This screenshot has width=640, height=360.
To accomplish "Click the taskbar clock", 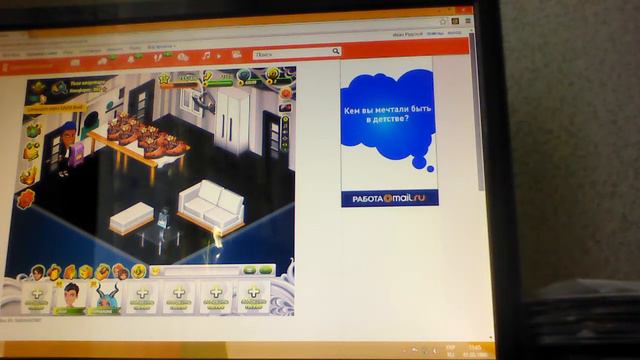I will click(x=476, y=351).
